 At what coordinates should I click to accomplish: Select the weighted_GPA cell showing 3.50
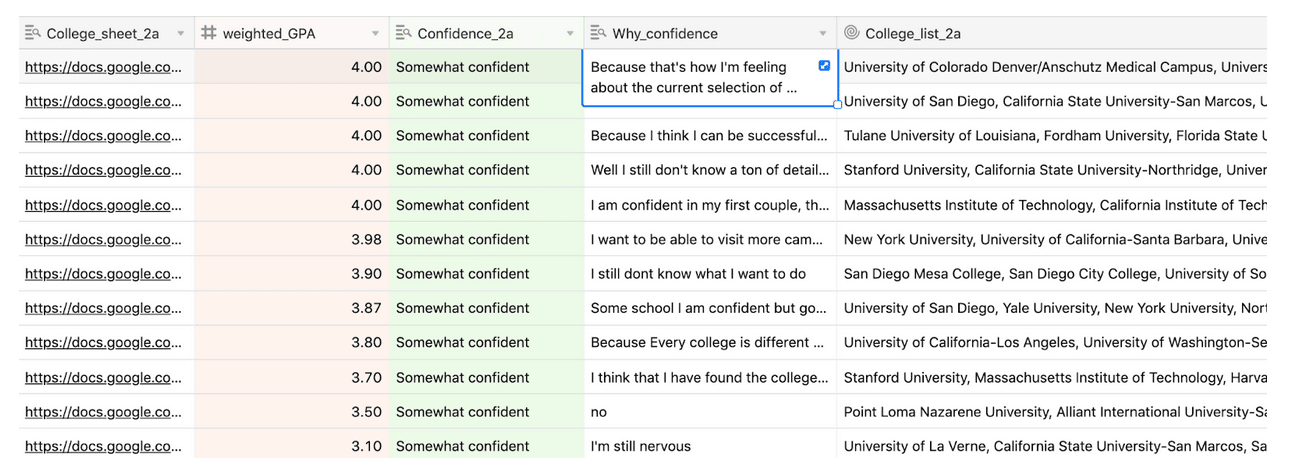click(x=292, y=412)
